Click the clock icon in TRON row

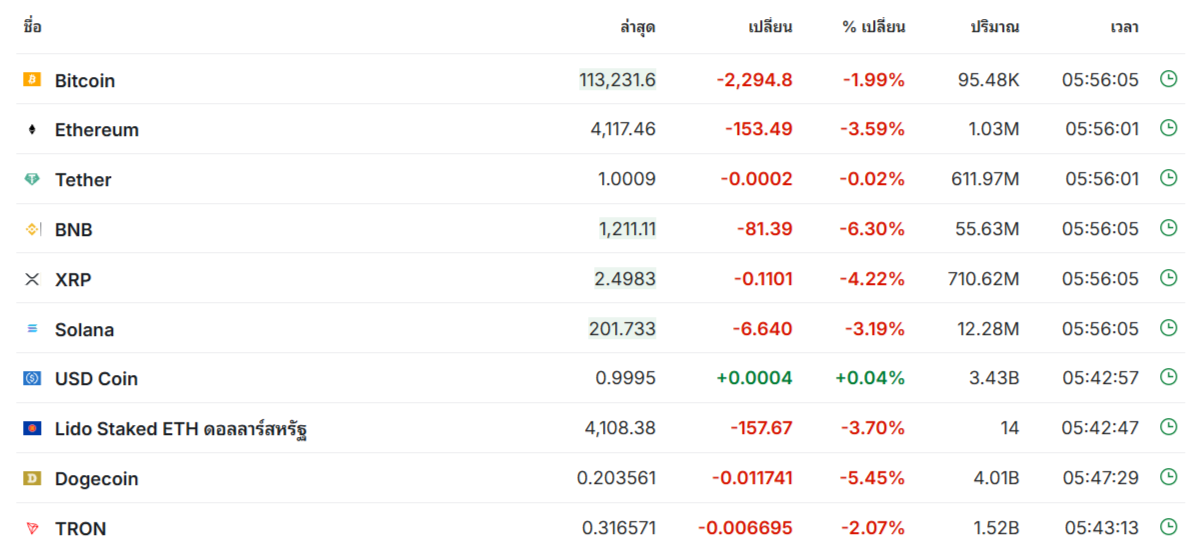point(1168,528)
